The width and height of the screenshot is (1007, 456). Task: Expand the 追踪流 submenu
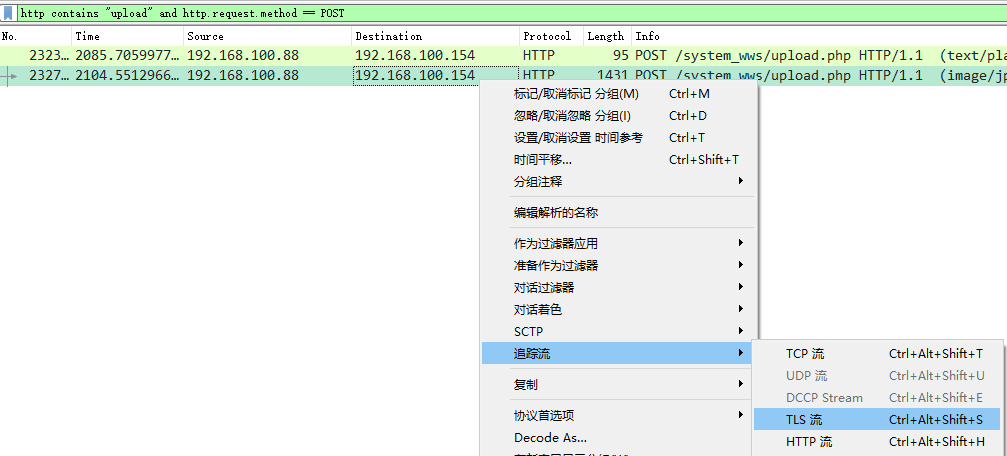[532, 354]
